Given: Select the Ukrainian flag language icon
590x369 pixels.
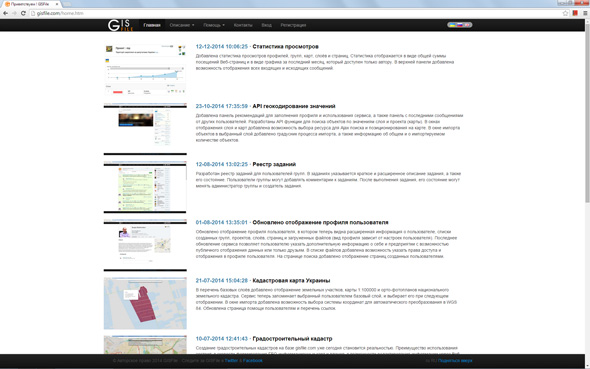Looking at the screenshot, I should tap(452, 25).
